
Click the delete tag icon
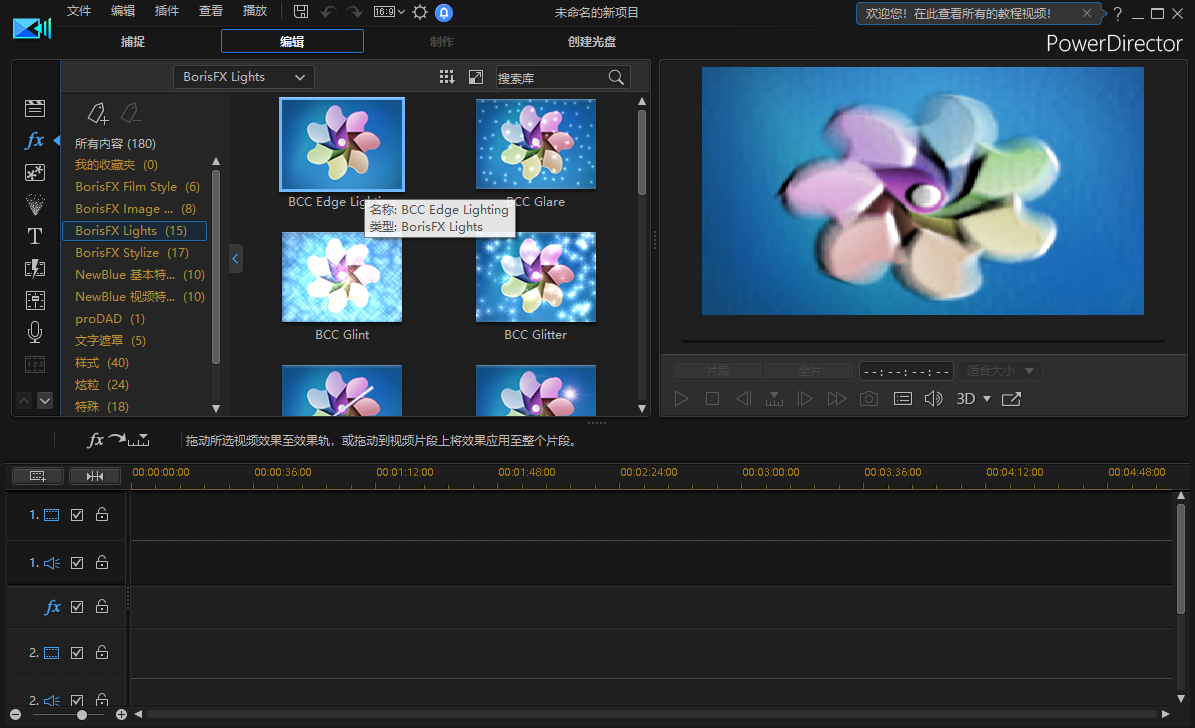131,114
